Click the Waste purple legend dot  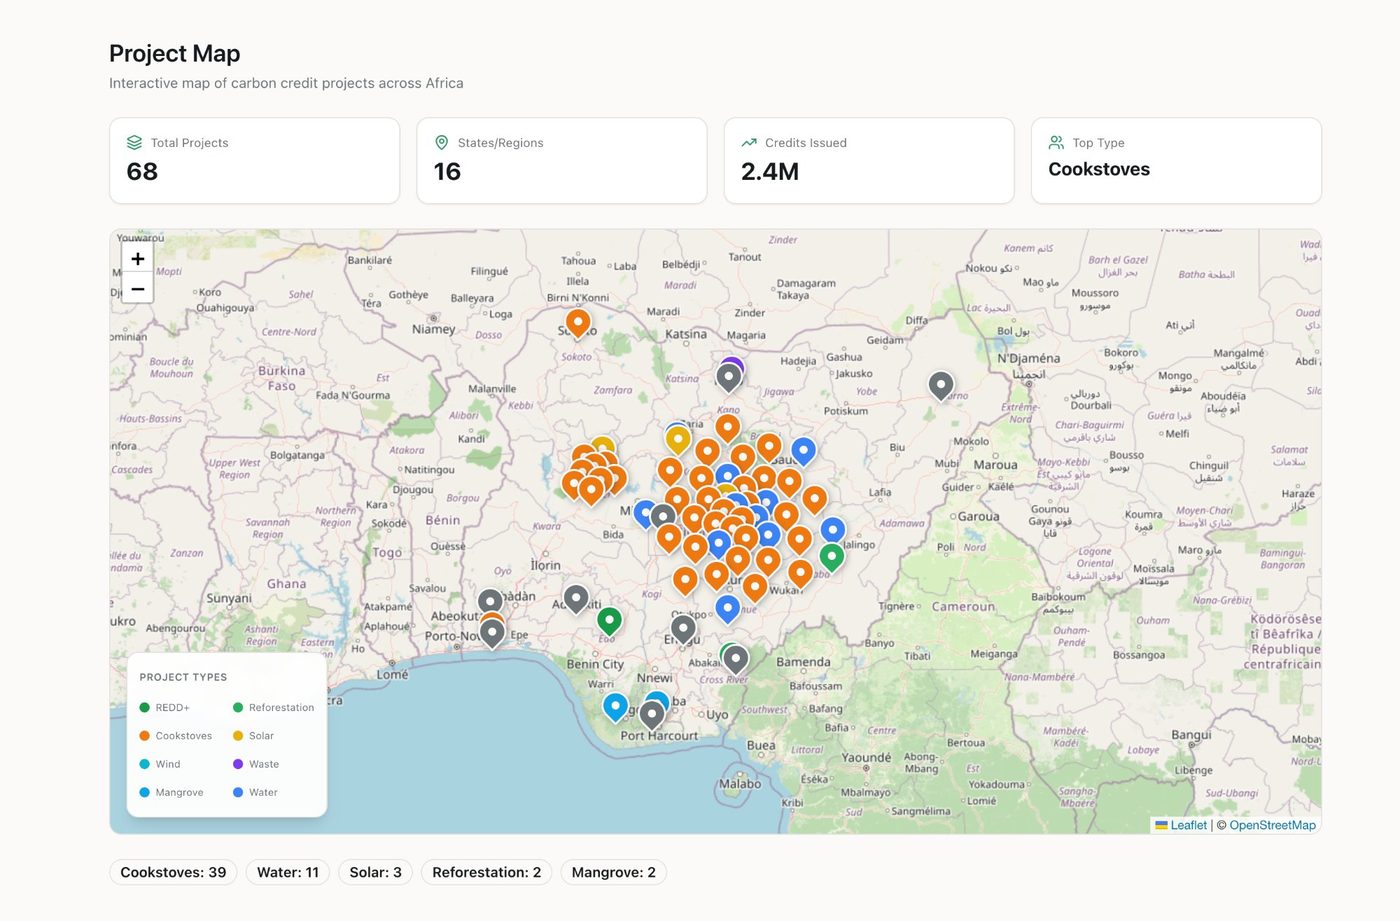[x=238, y=764]
